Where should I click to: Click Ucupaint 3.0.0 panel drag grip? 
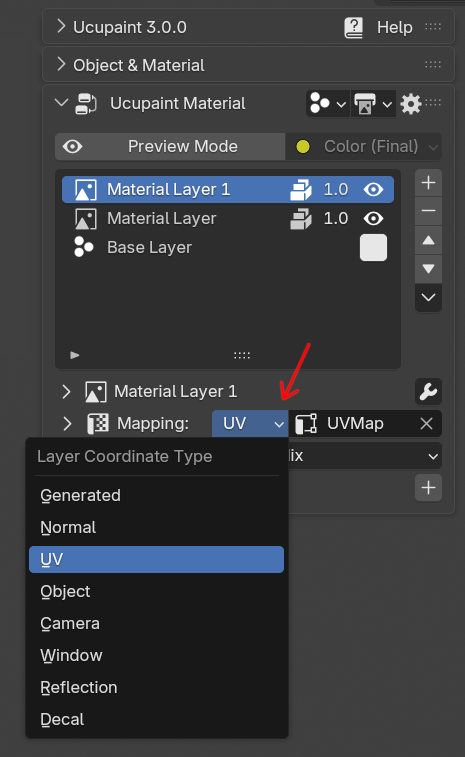tap(433, 27)
